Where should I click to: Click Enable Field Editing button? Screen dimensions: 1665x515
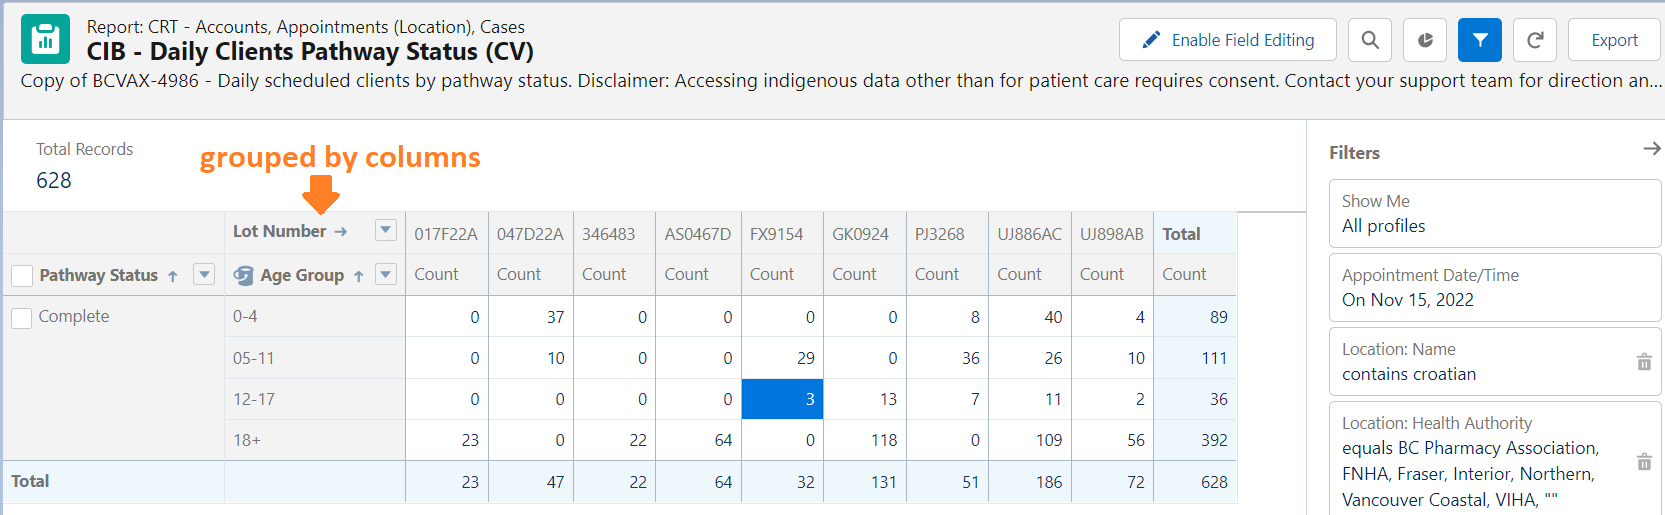(x=1228, y=40)
